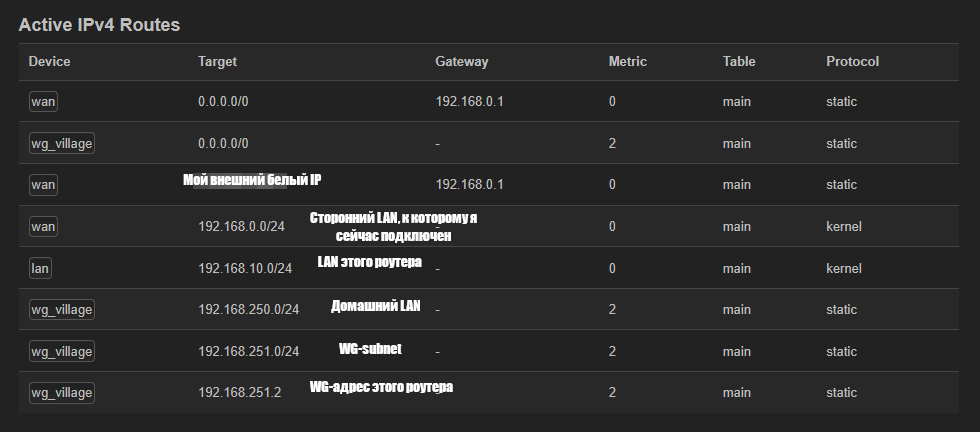Click the Protocol column header
This screenshot has width=980, height=432.
coord(852,62)
